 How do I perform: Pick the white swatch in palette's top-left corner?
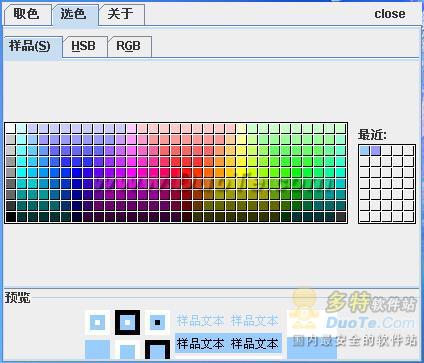coord(10,128)
